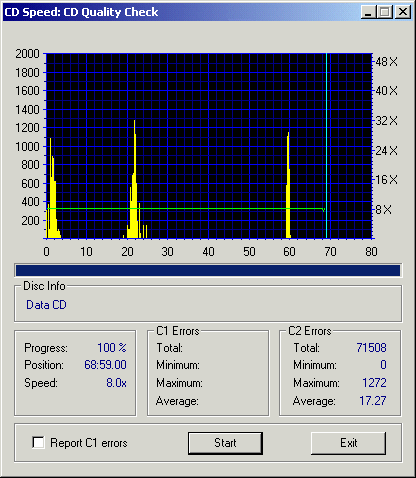Click the Position value 68:59.00
Screen dimensions: 416x478
coord(105,365)
